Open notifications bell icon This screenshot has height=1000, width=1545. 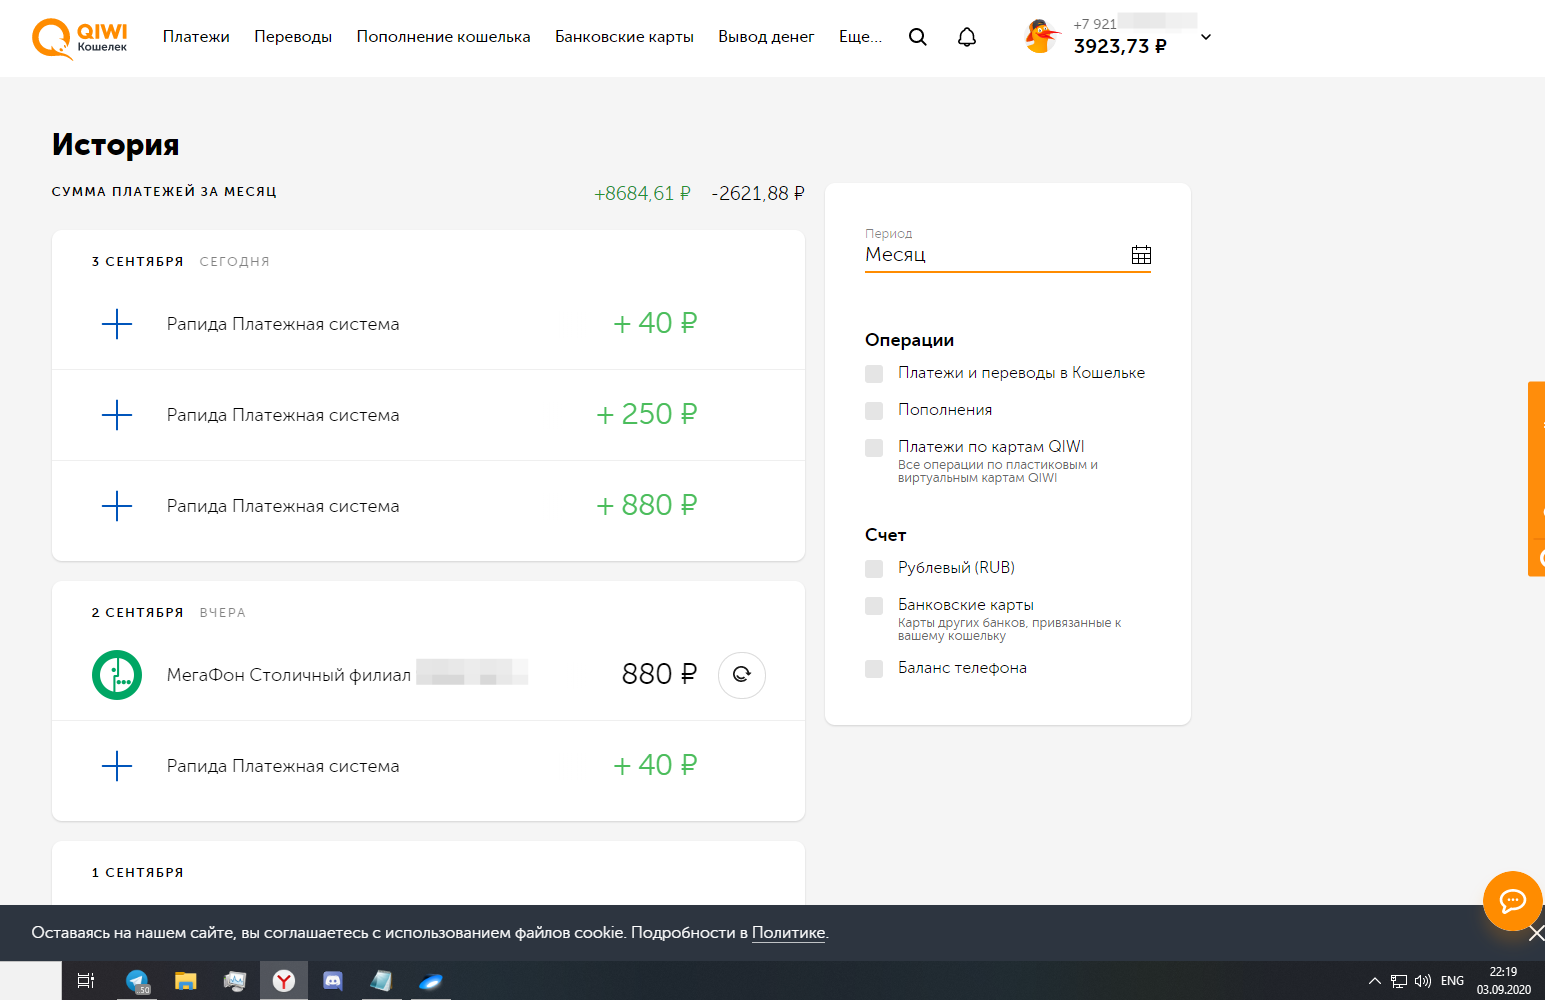click(x=967, y=37)
